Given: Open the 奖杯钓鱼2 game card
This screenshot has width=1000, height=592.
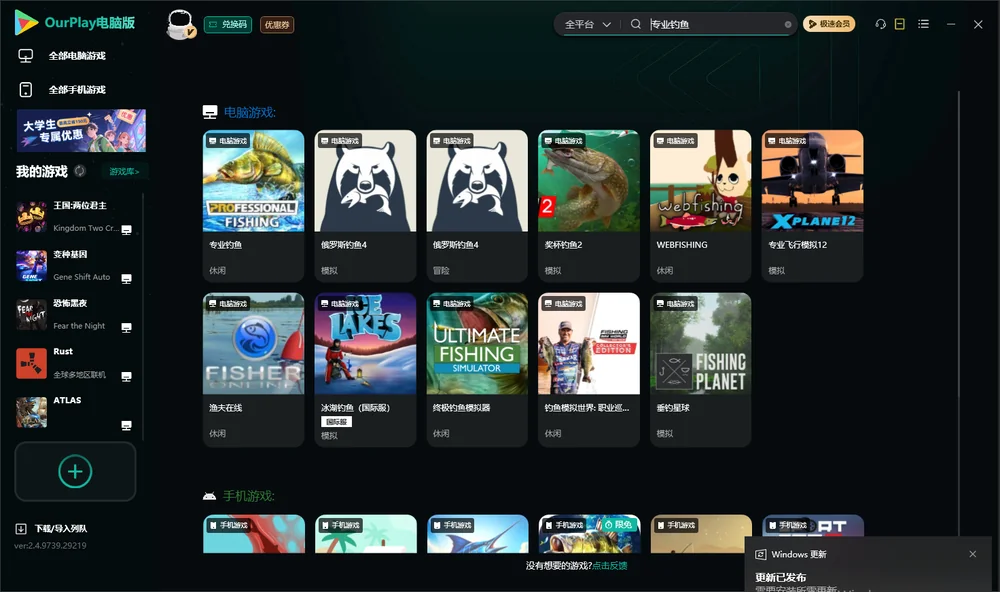Looking at the screenshot, I should pyautogui.click(x=589, y=205).
